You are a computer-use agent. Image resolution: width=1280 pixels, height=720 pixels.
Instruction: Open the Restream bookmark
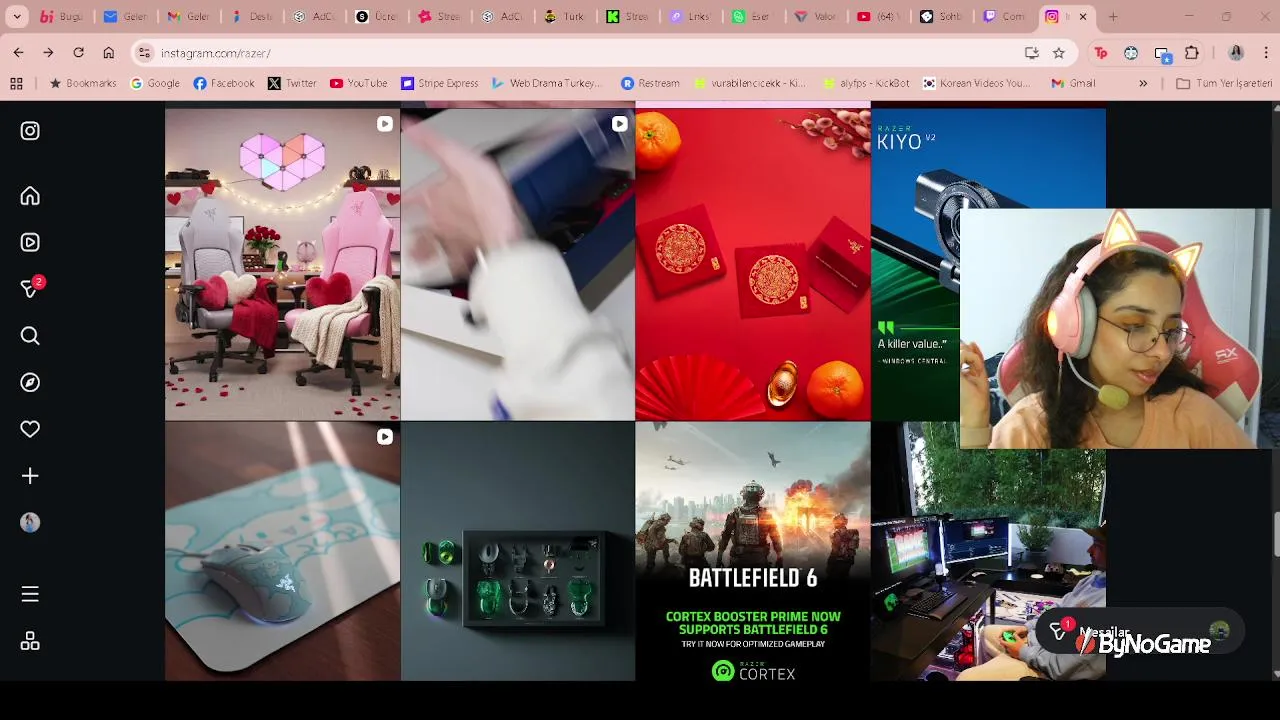[650, 84]
